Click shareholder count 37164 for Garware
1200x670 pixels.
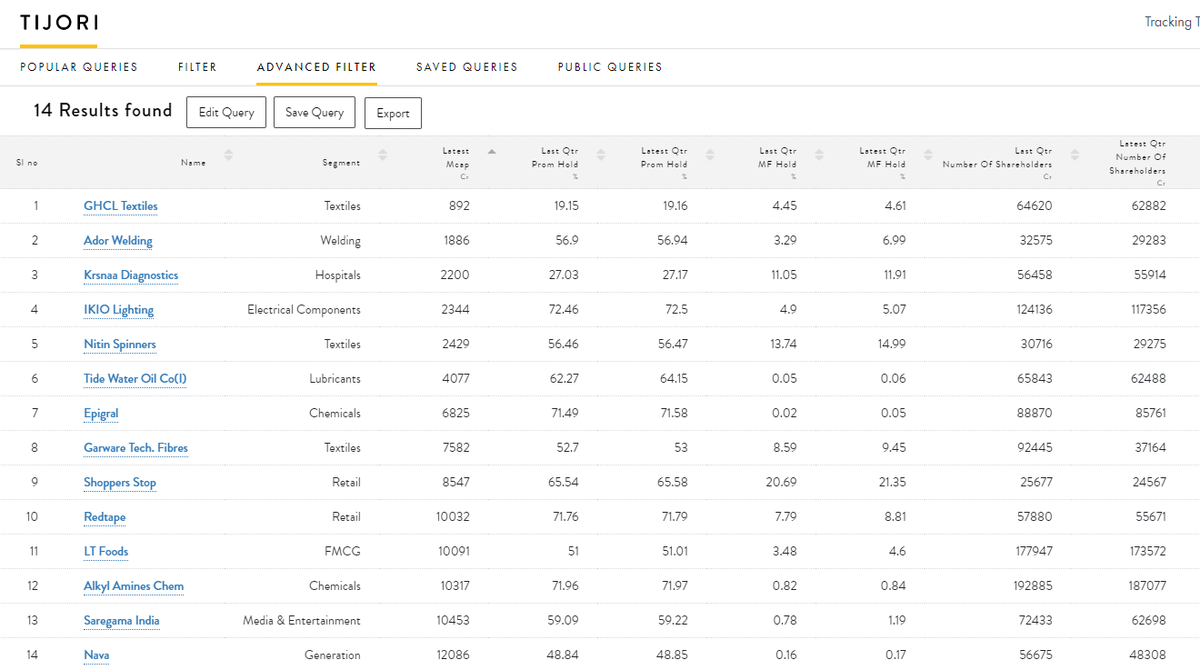pos(1149,448)
